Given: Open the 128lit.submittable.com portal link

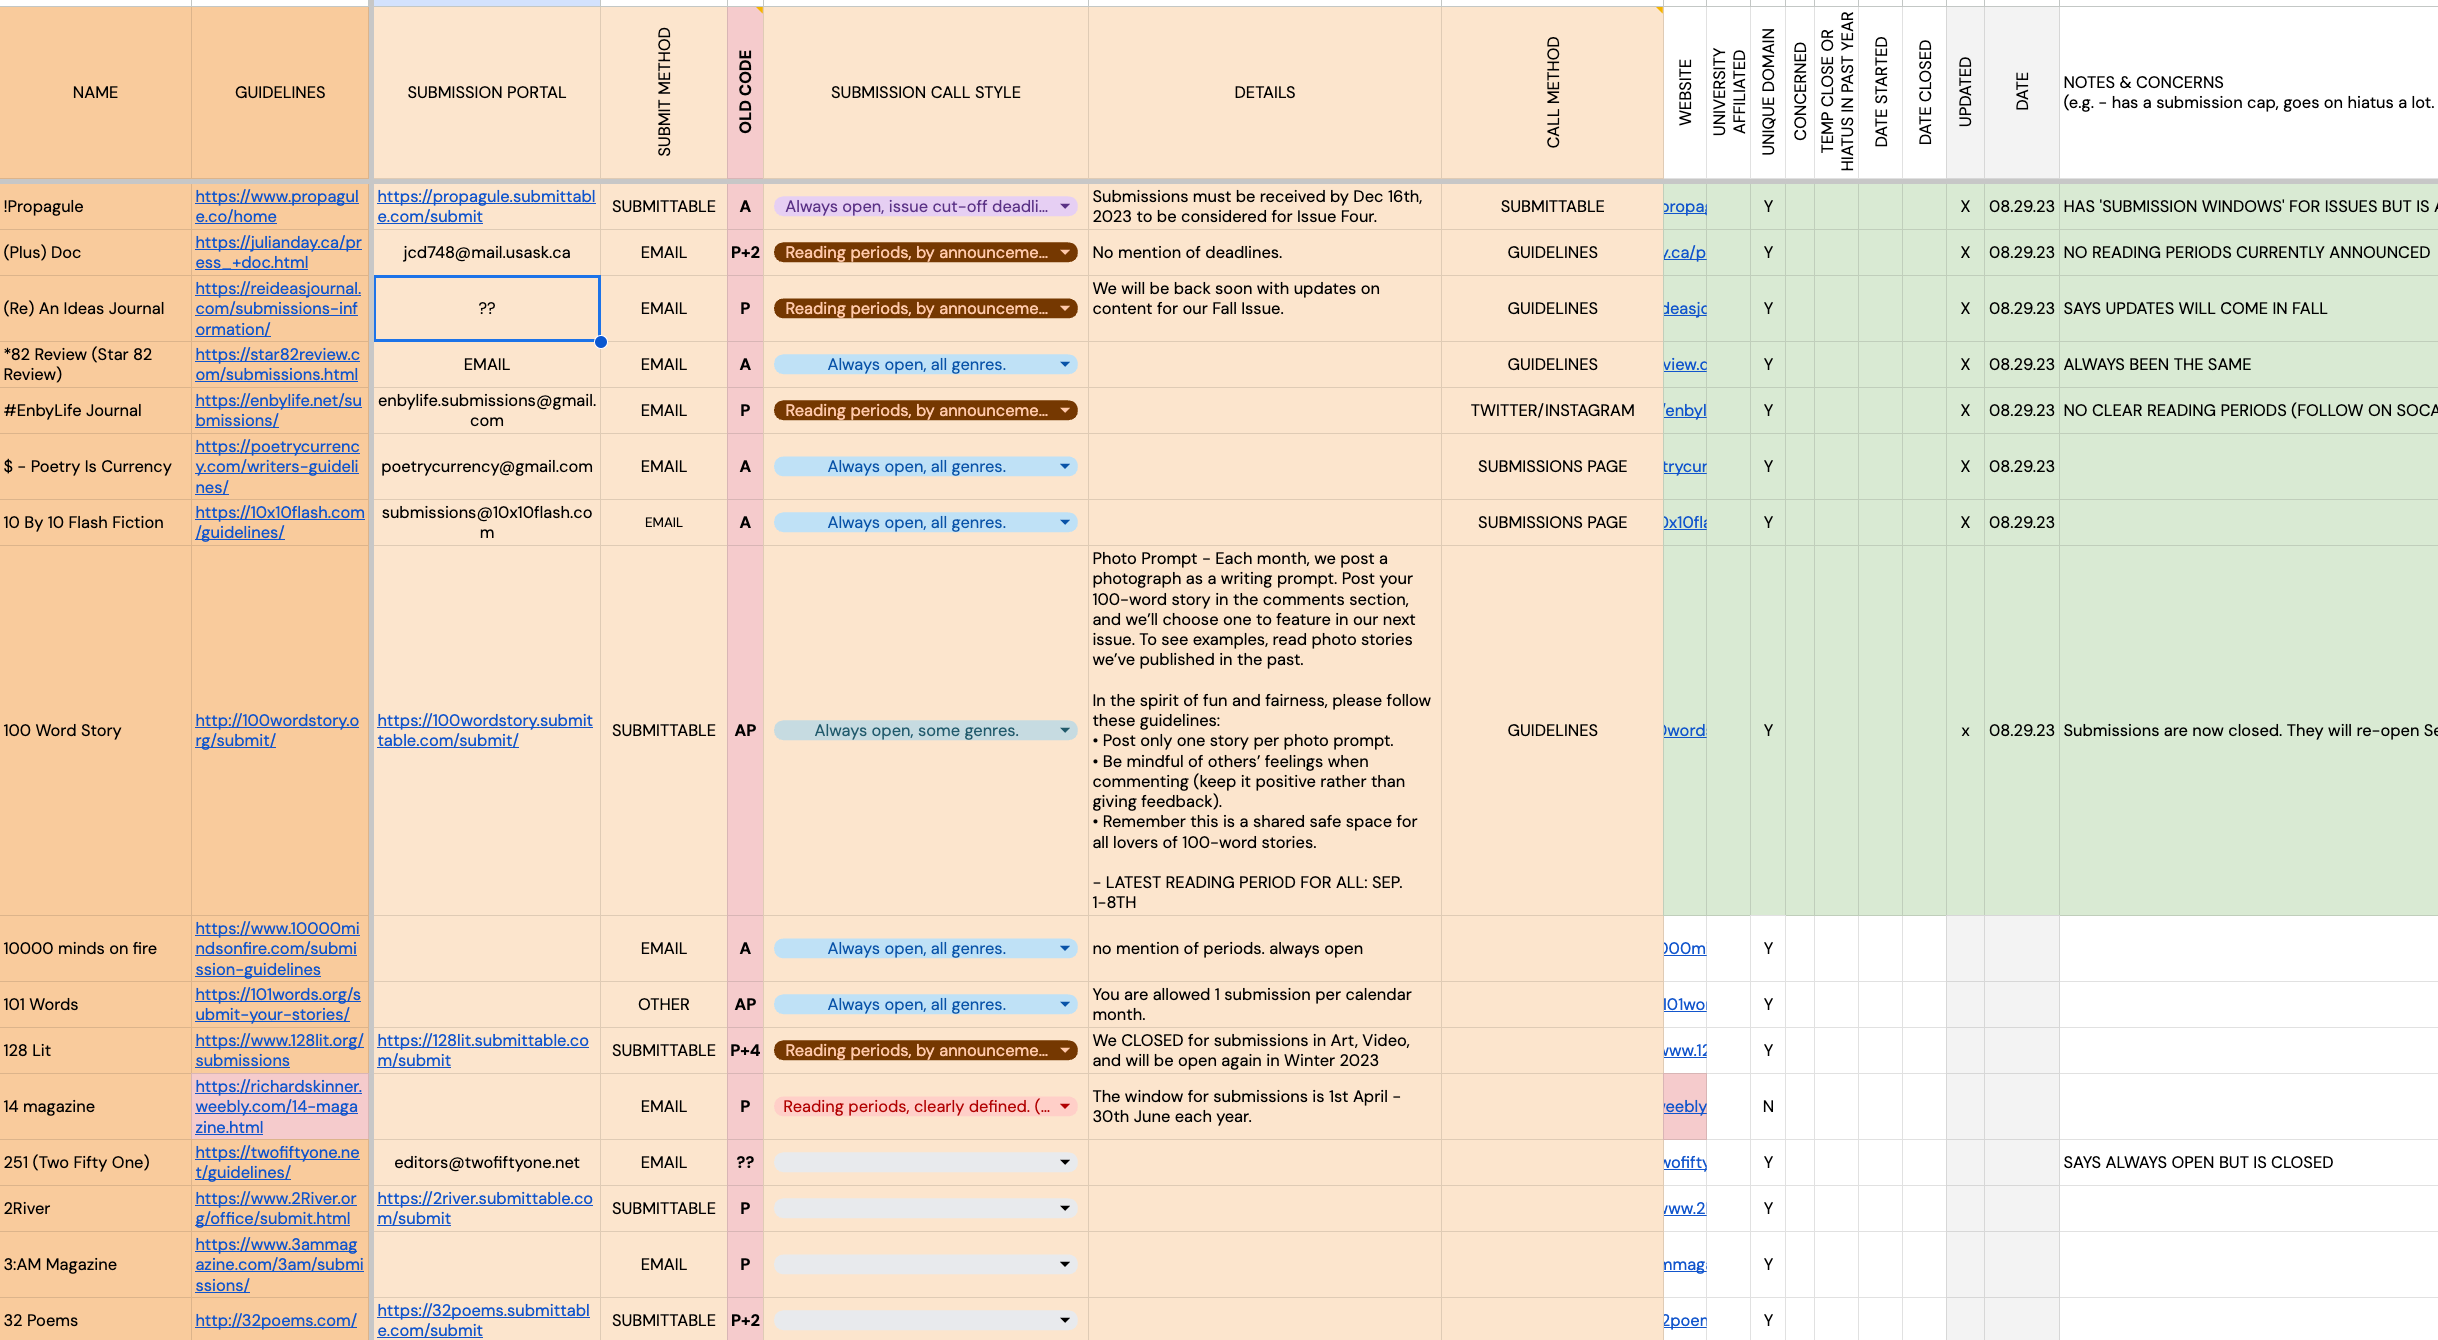Looking at the screenshot, I should point(483,1050).
